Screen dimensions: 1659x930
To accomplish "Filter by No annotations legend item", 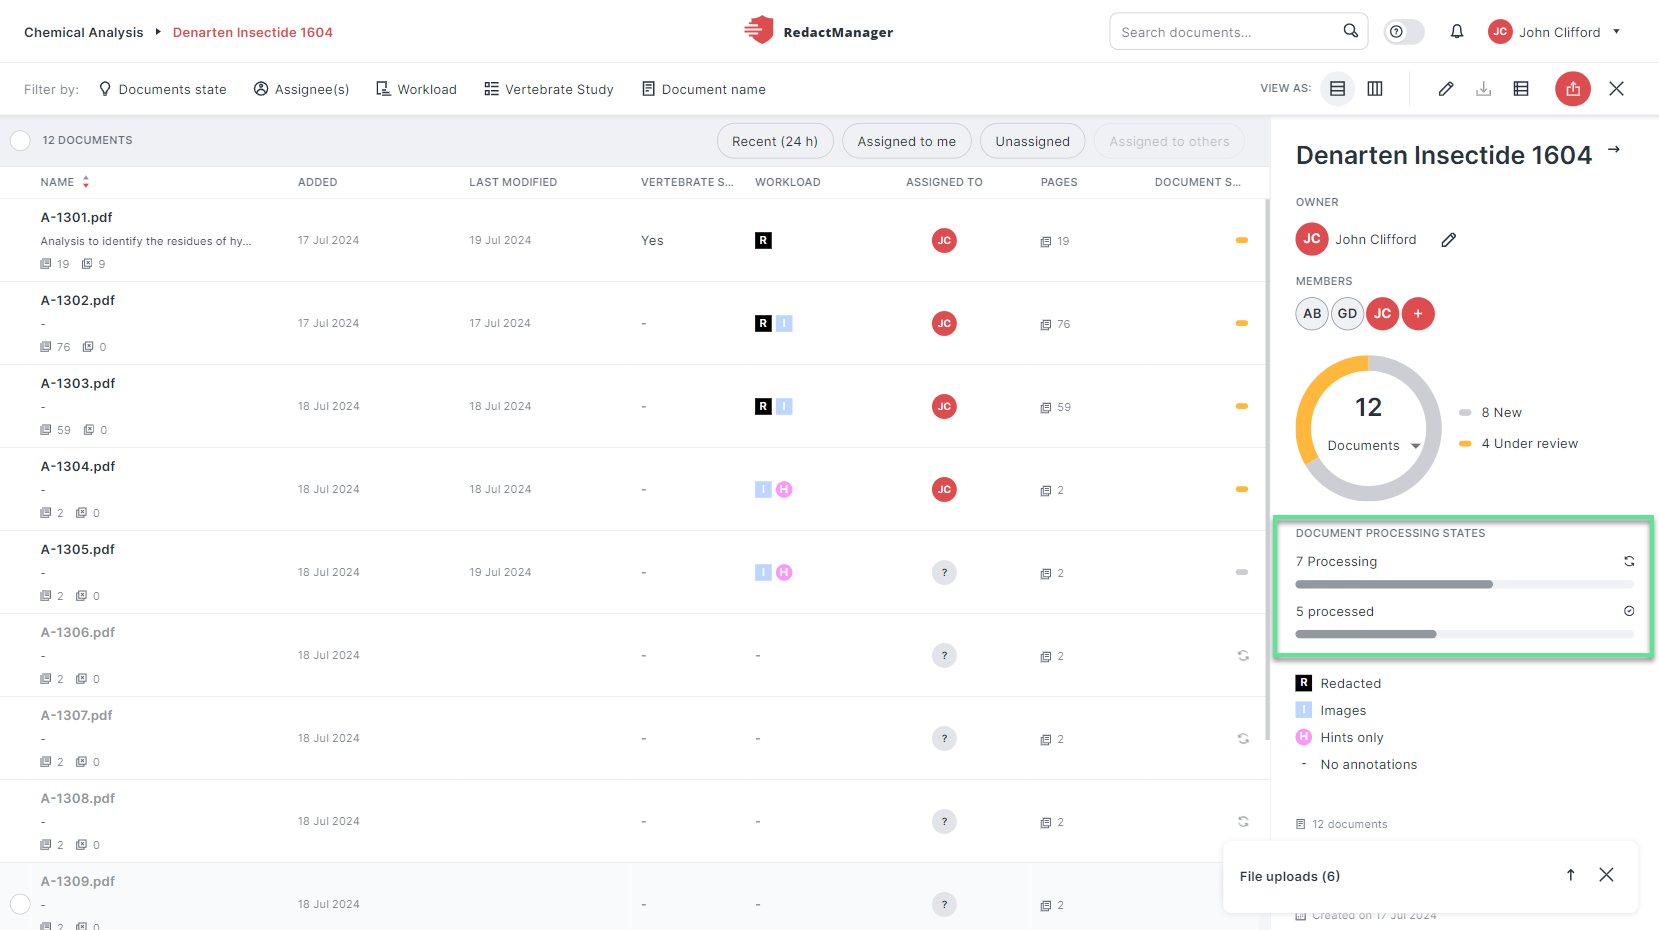I will (1357, 764).
